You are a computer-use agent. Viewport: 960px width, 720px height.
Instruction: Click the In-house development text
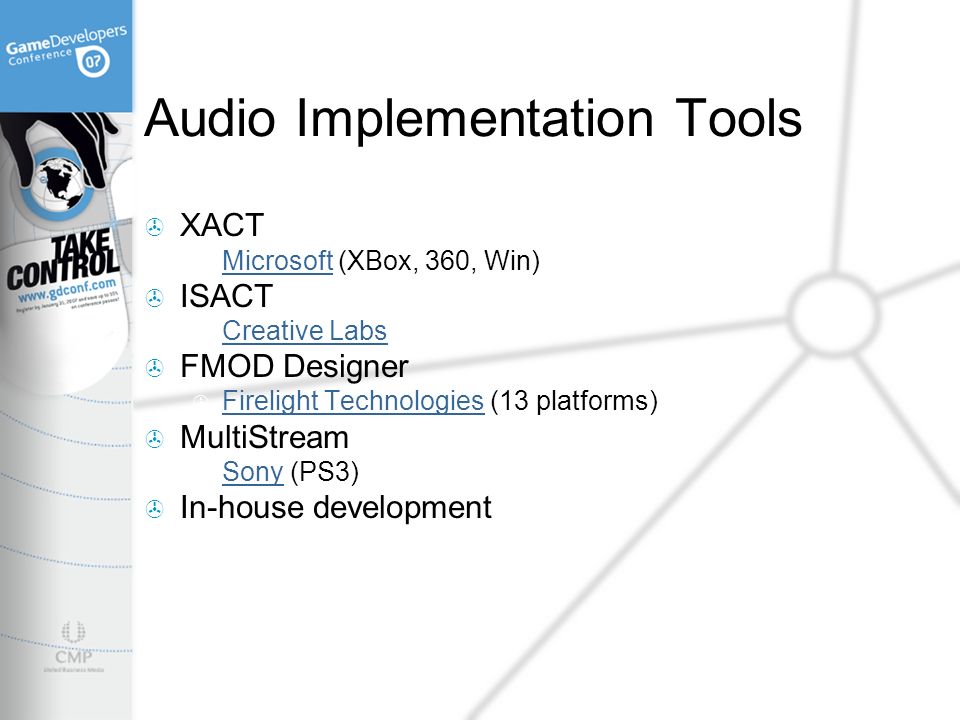pos(336,508)
